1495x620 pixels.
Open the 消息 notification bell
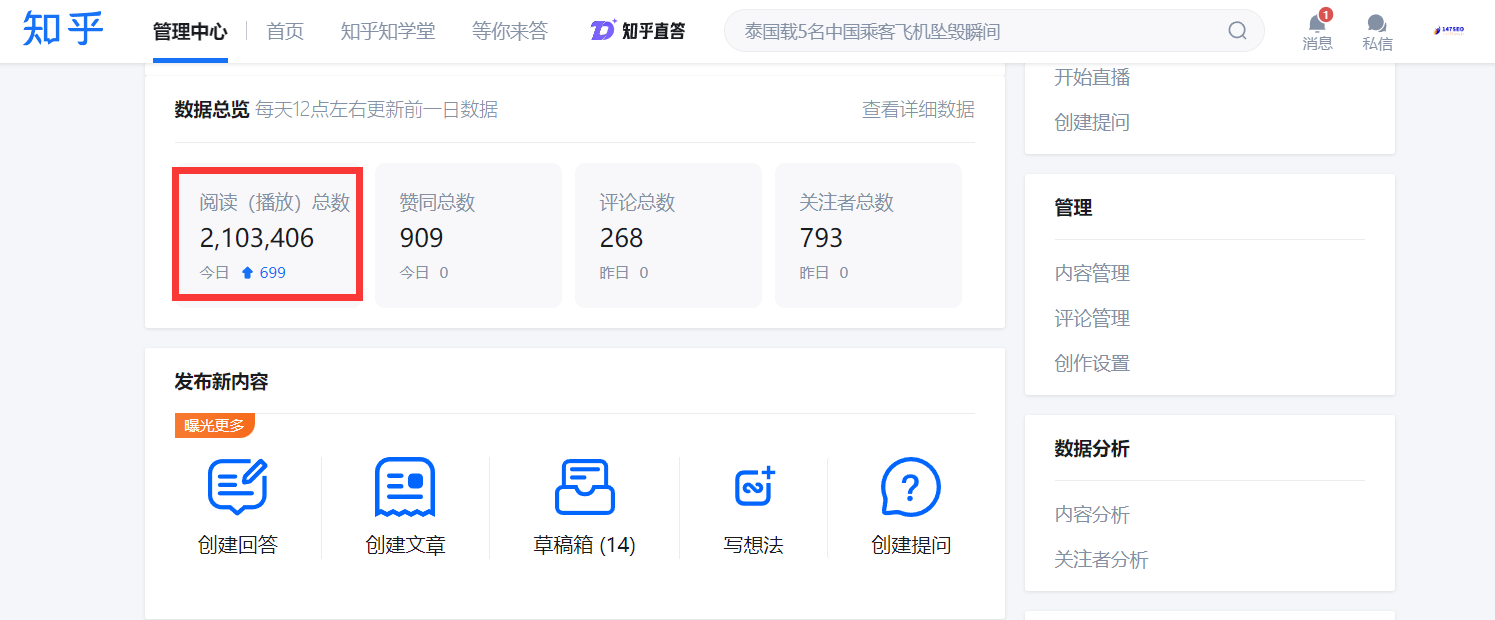click(x=1317, y=24)
